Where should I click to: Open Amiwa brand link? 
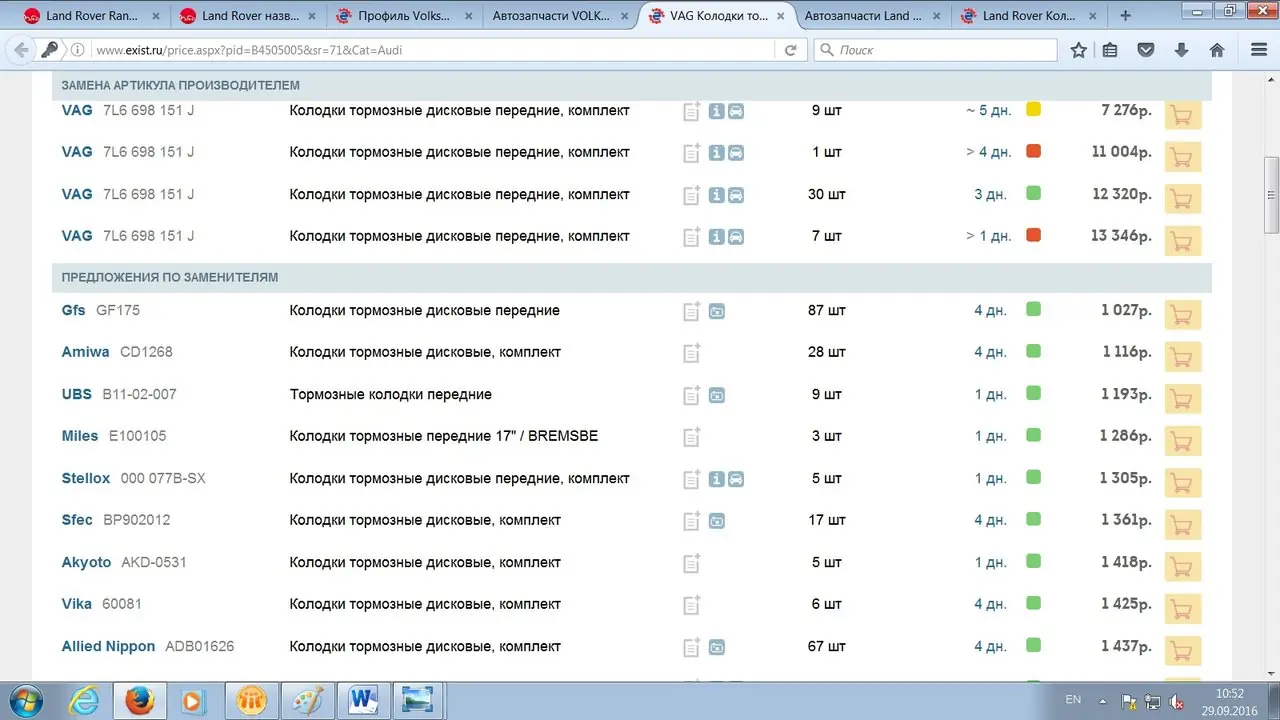(86, 352)
